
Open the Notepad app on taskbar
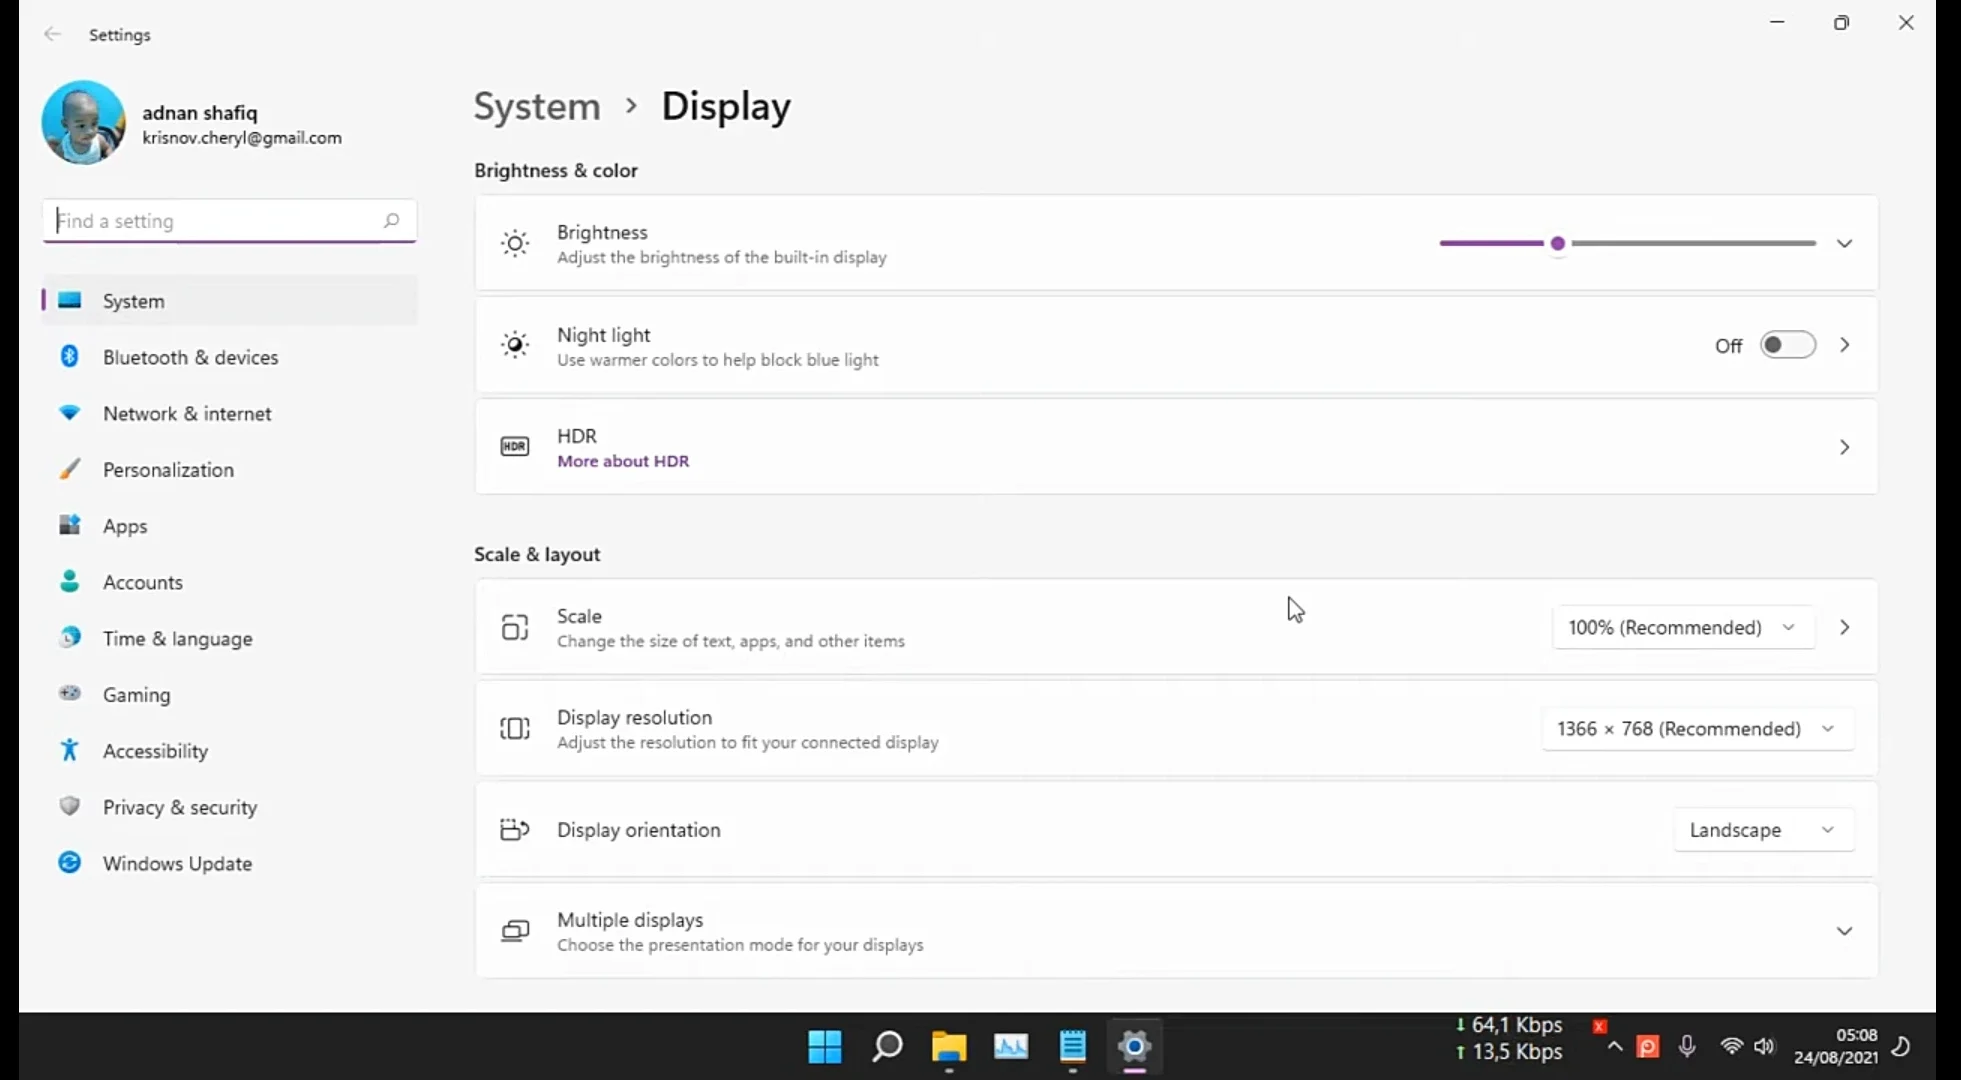click(1073, 1047)
